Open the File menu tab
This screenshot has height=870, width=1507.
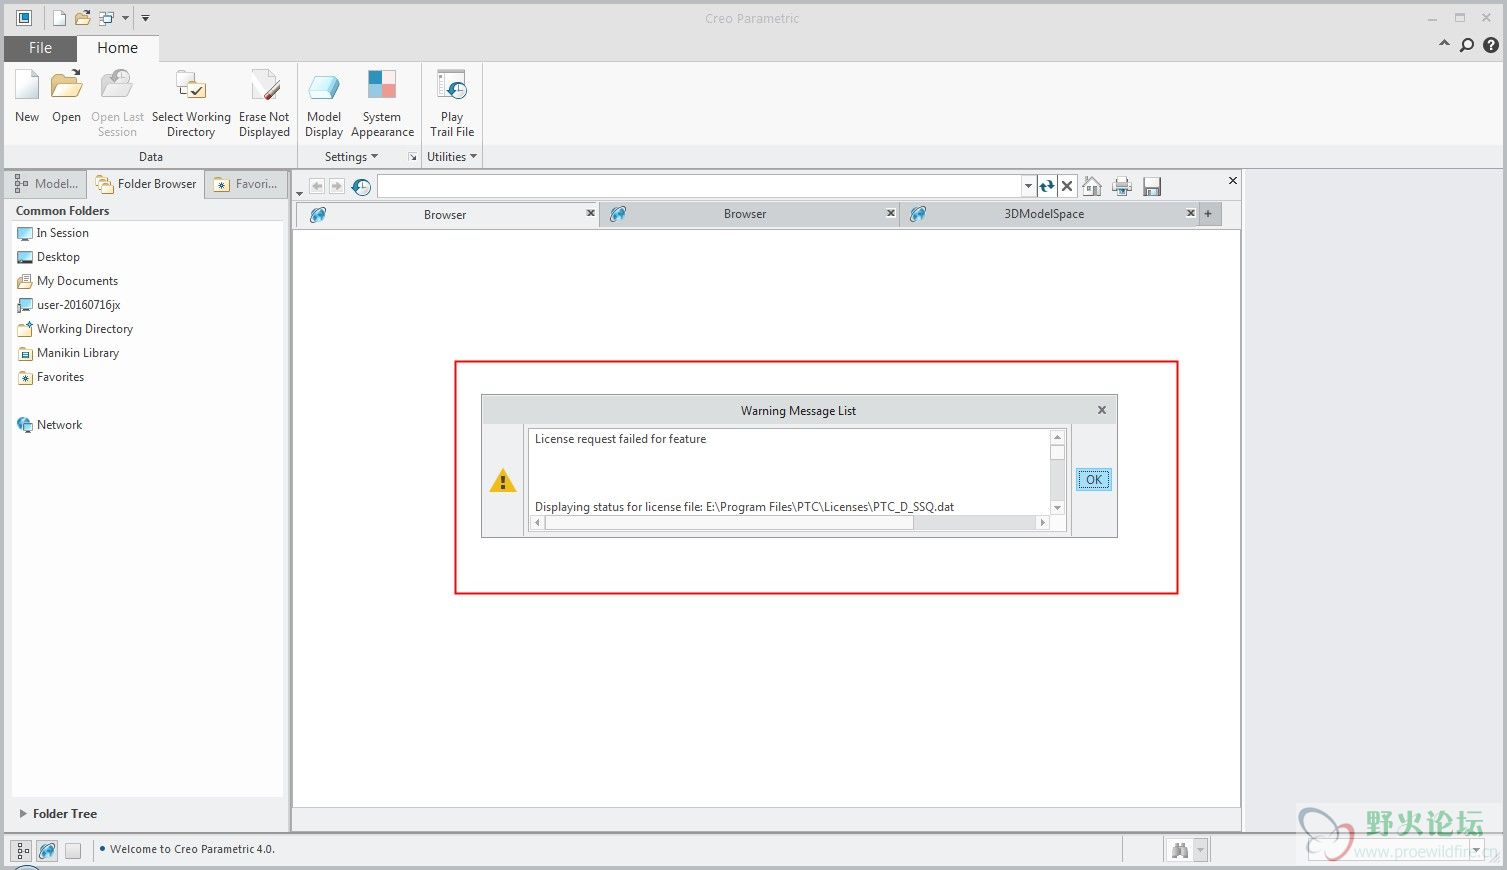point(40,48)
